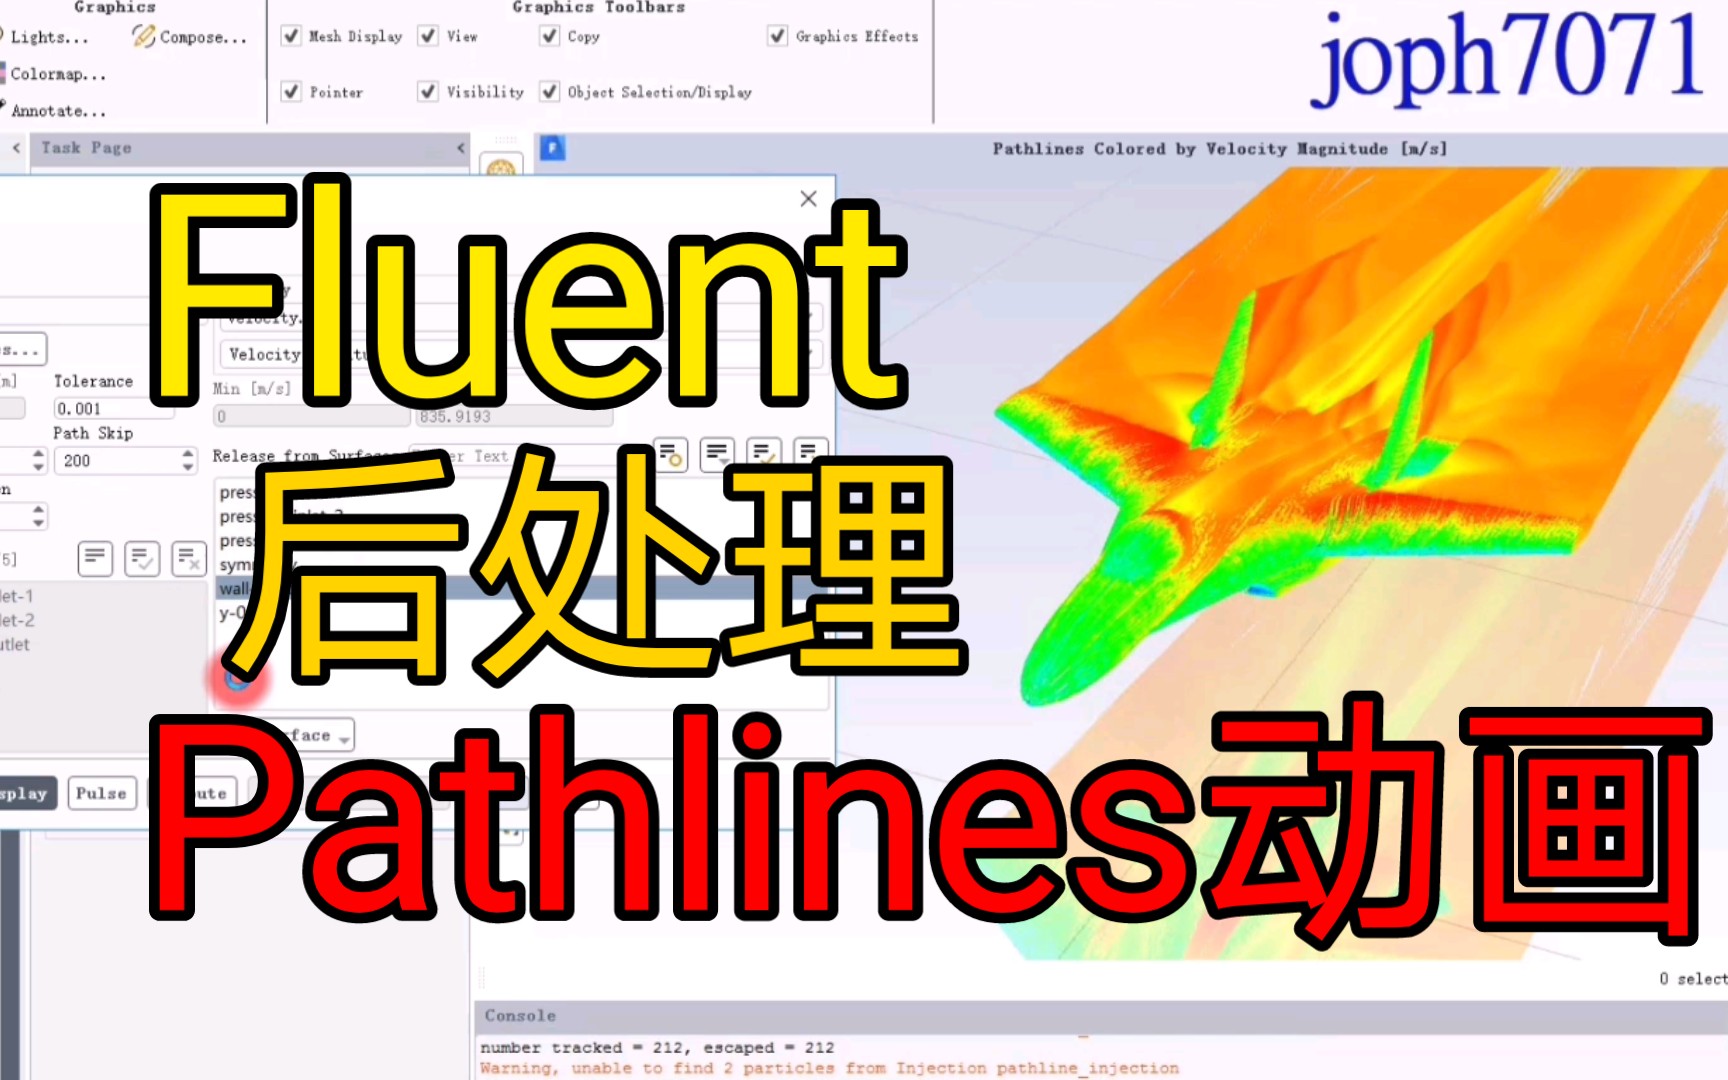1728x1080 pixels.
Task: Collapse the Task Page panel chevron
Action: (461, 147)
